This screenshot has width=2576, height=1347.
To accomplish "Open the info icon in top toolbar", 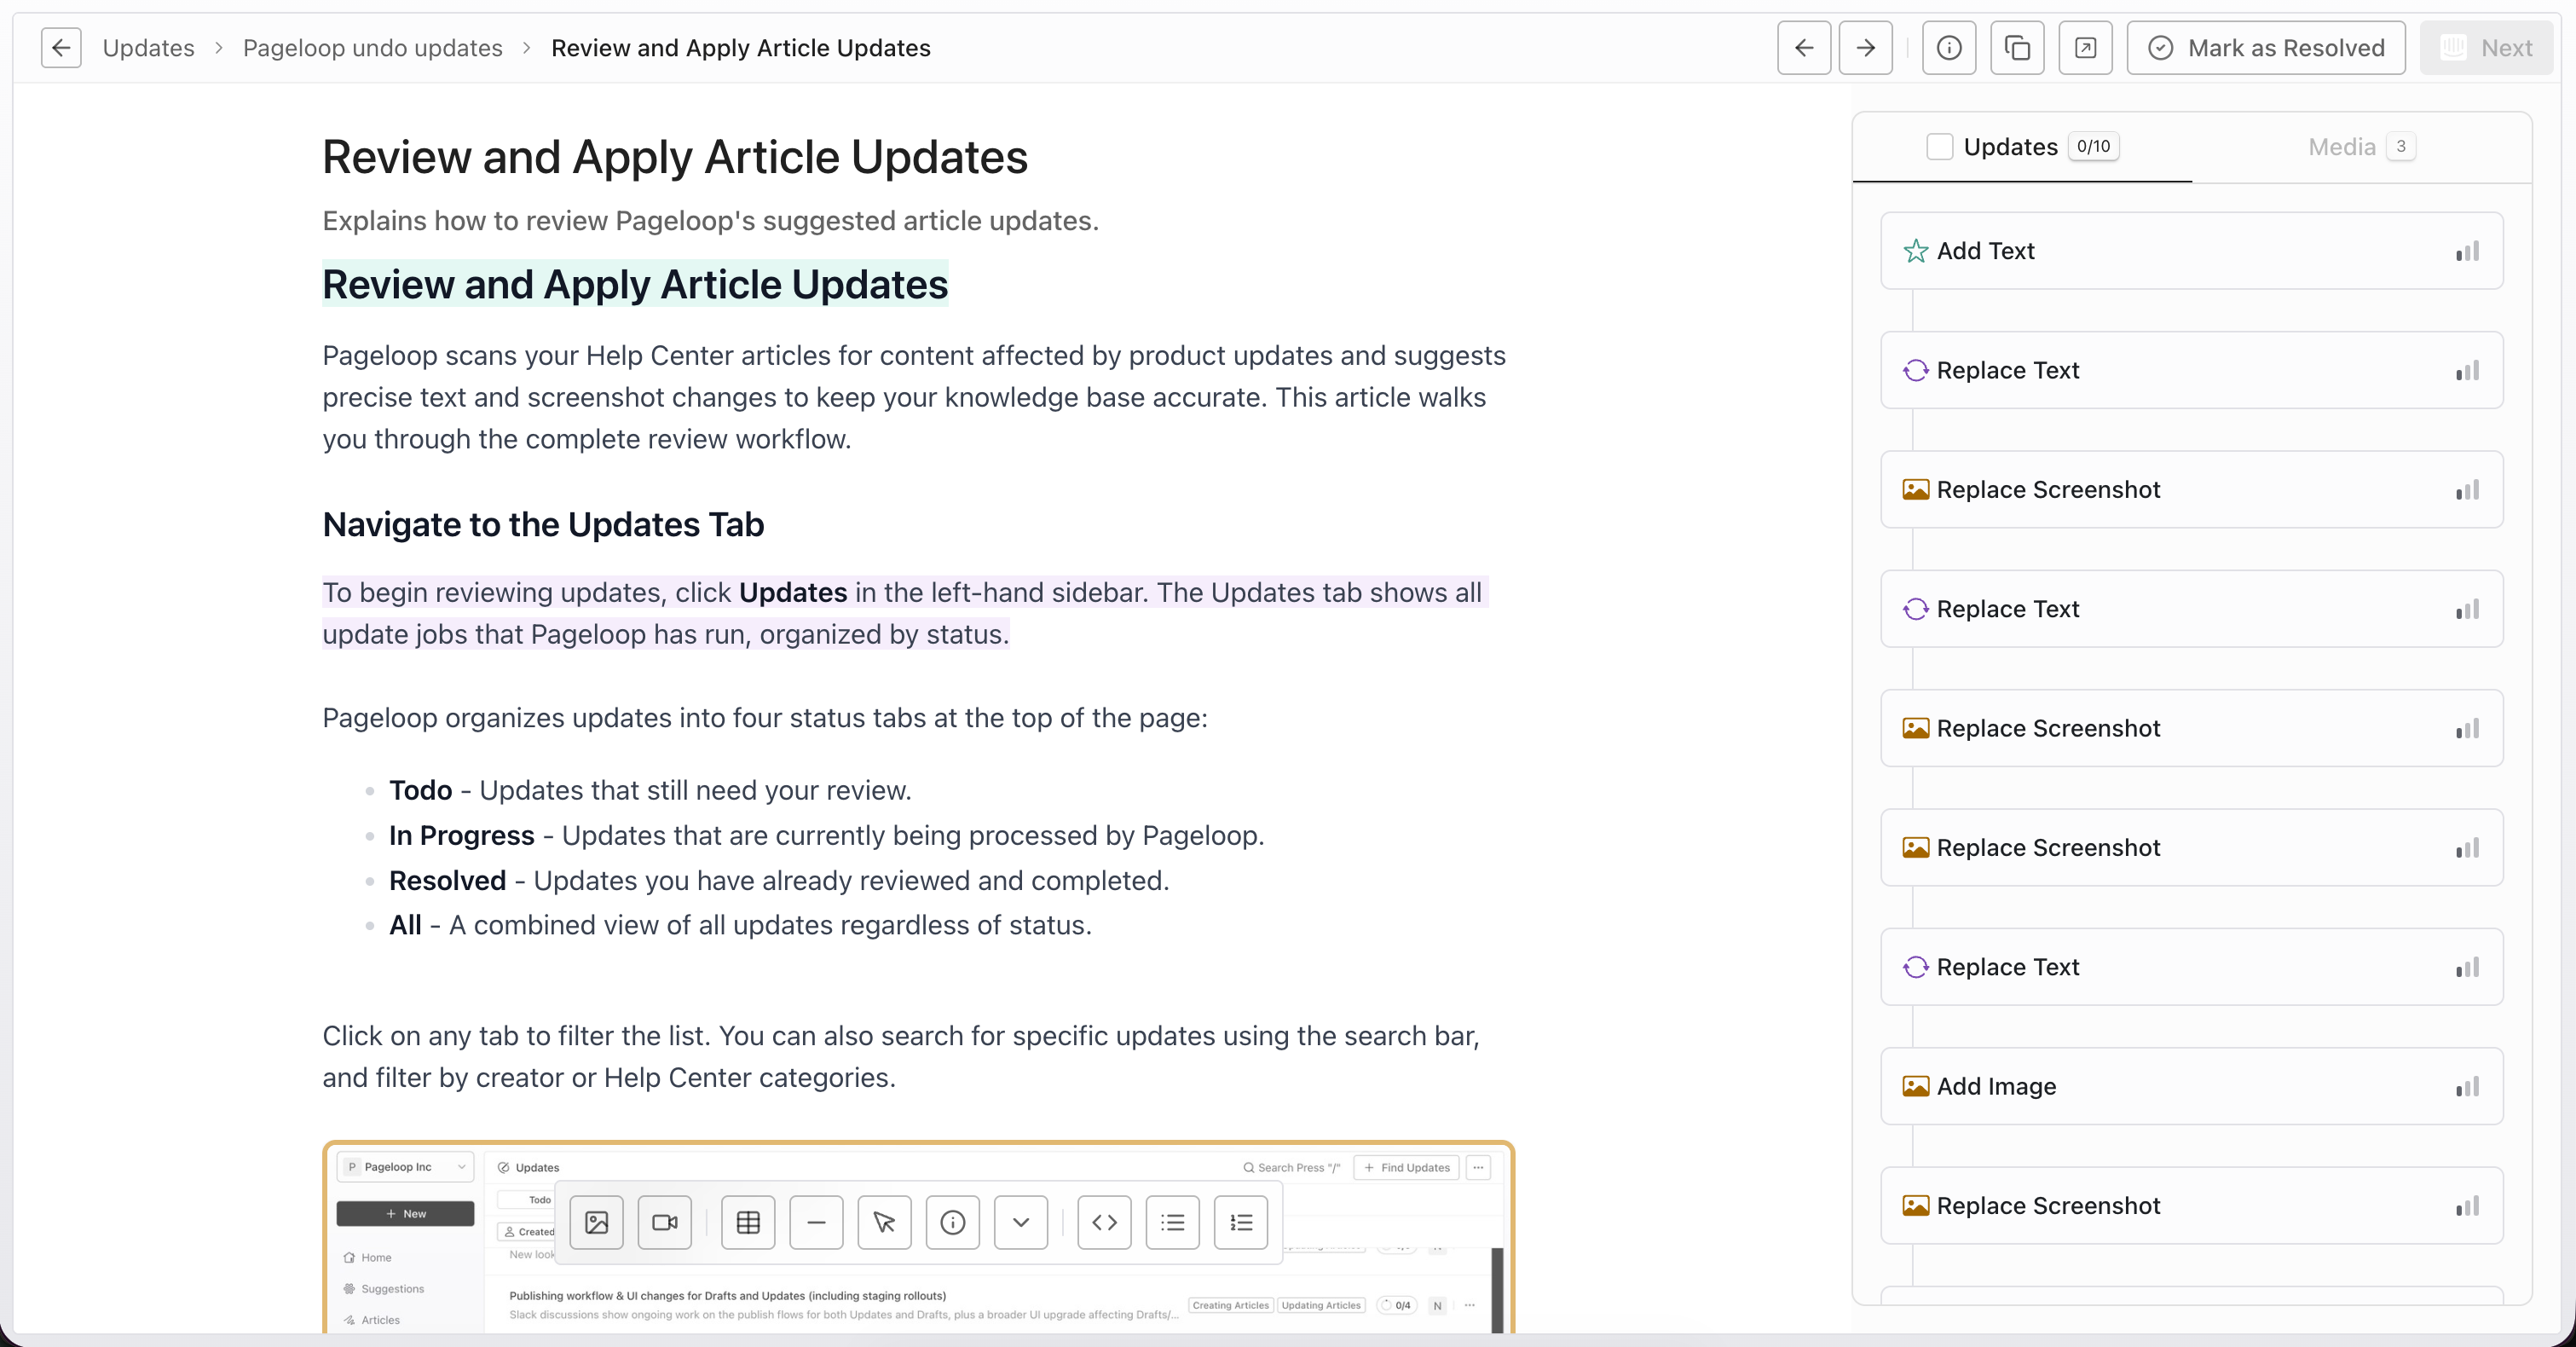I will [1949, 48].
